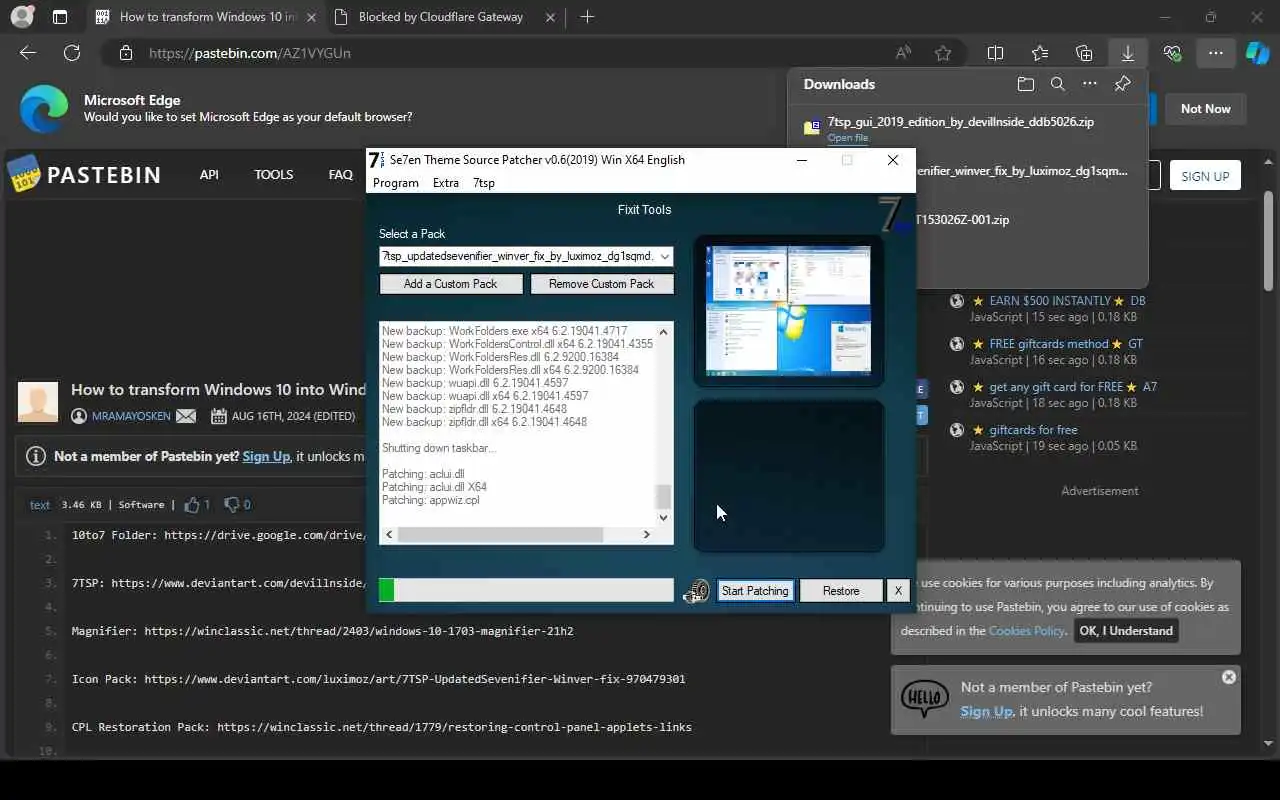Accept cookies with OK, I Understand
The height and width of the screenshot is (800, 1280).
point(1126,631)
